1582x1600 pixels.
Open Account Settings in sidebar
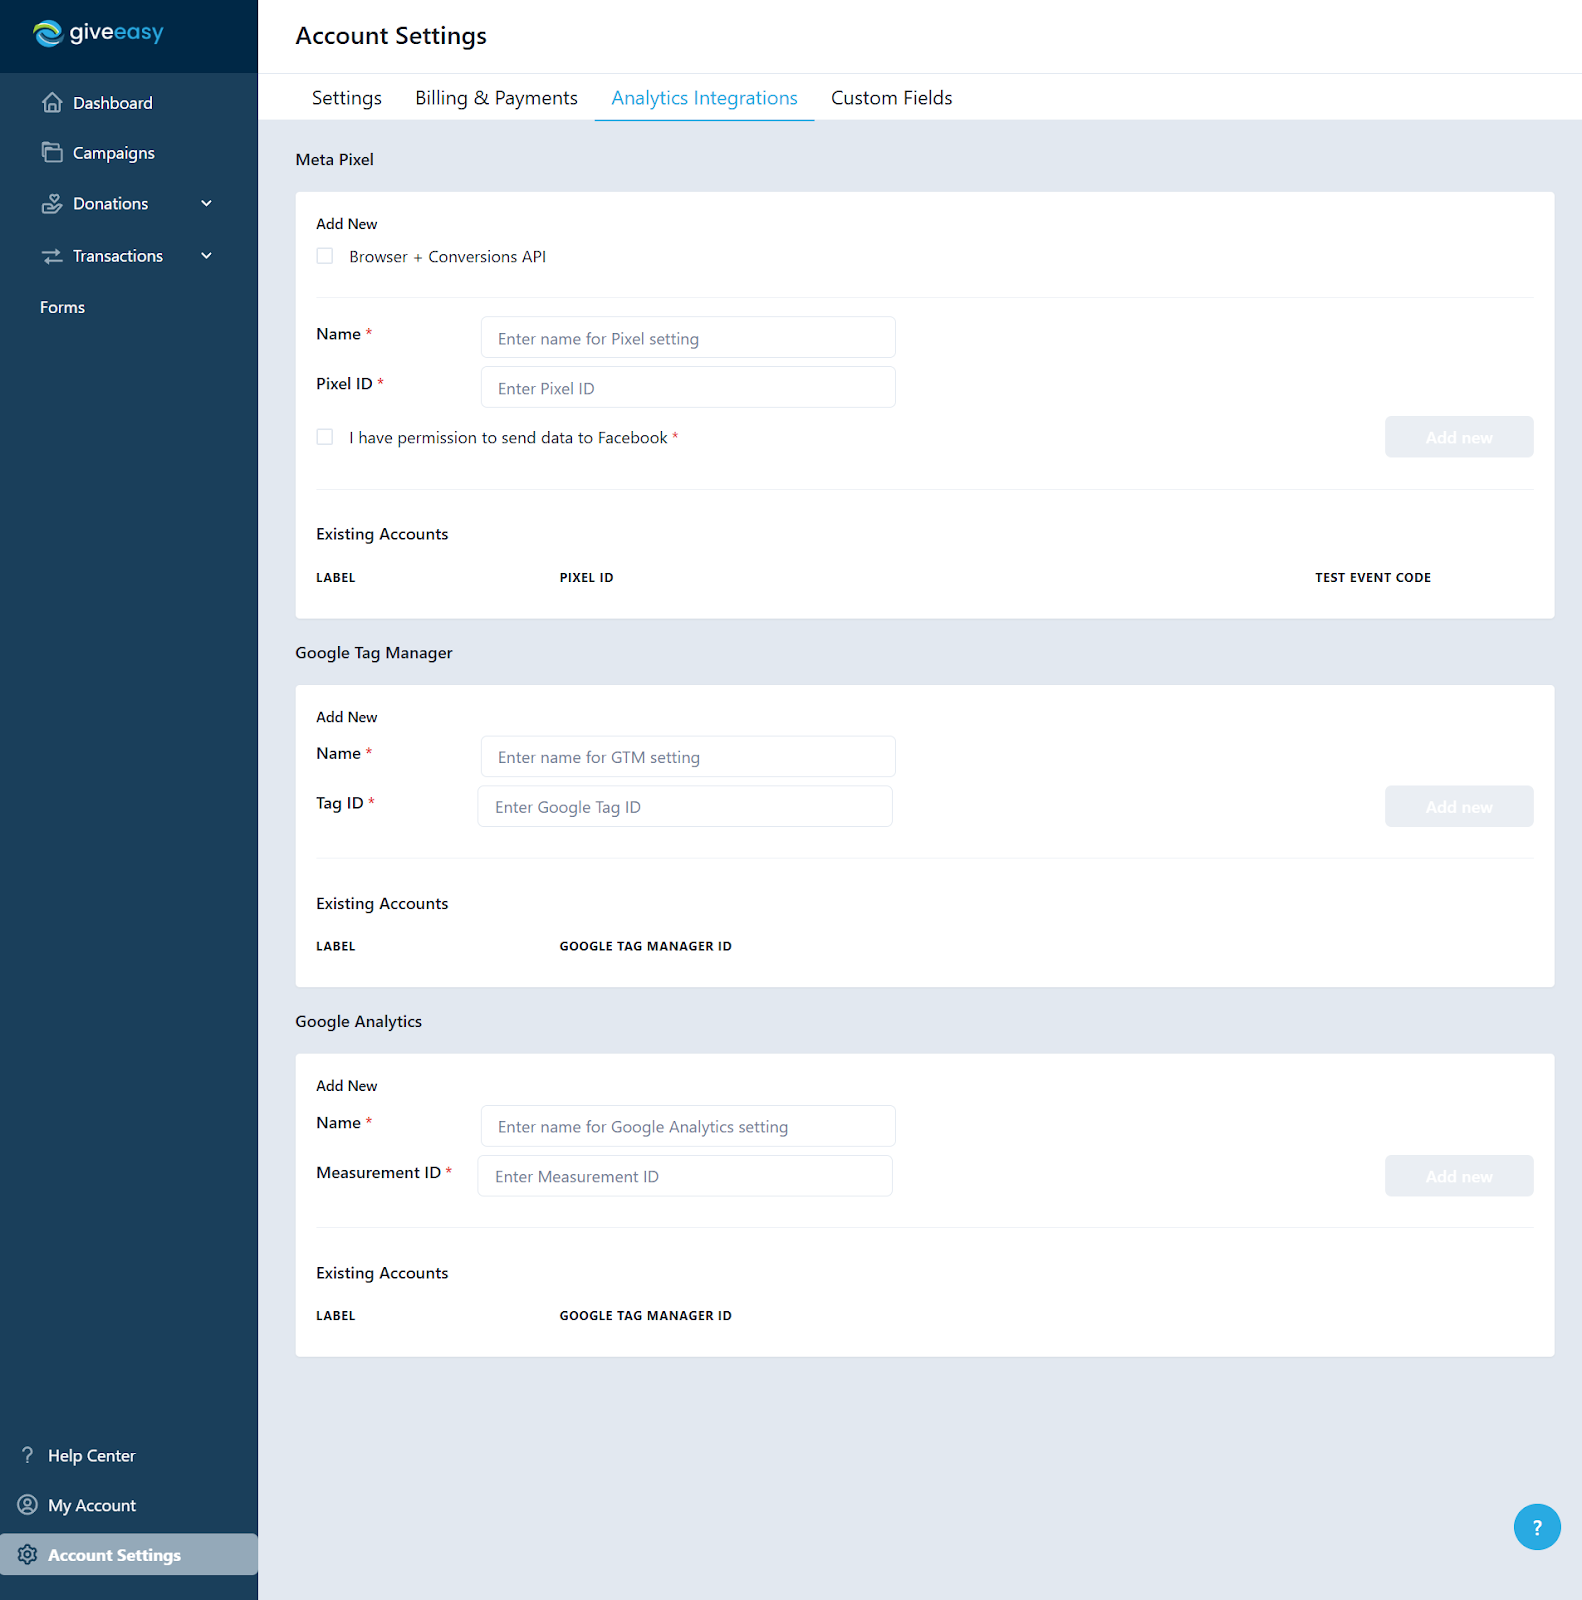tap(129, 1554)
